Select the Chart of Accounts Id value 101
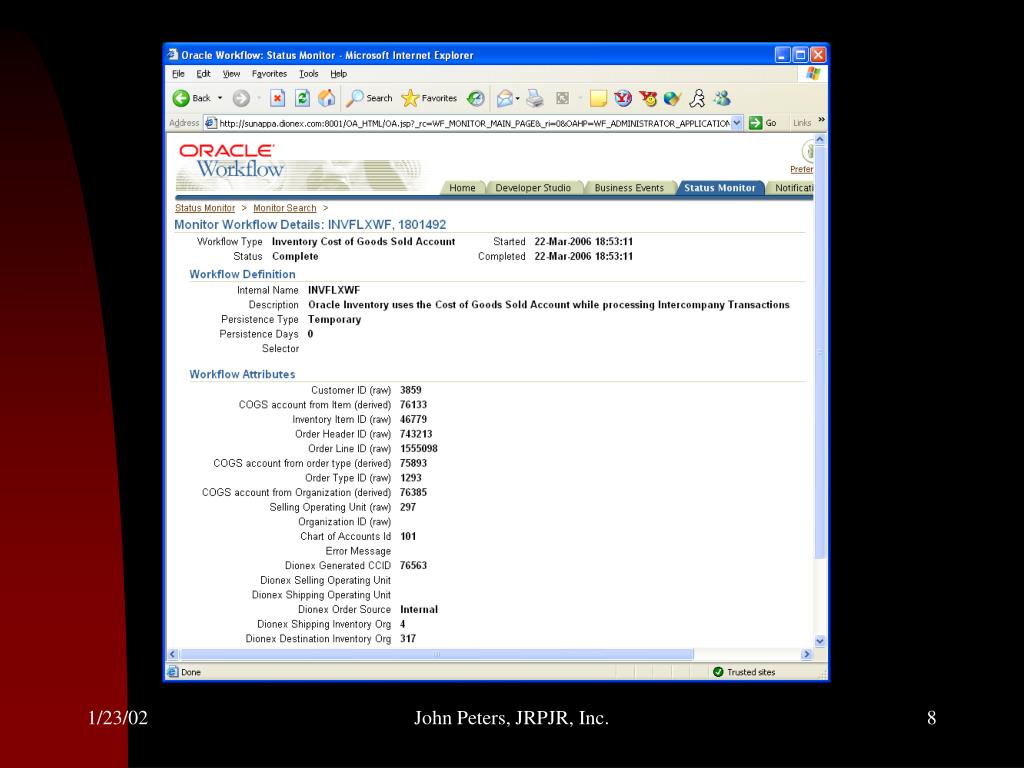Image resolution: width=1024 pixels, height=768 pixels. pyautogui.click(x=408, y=536)
